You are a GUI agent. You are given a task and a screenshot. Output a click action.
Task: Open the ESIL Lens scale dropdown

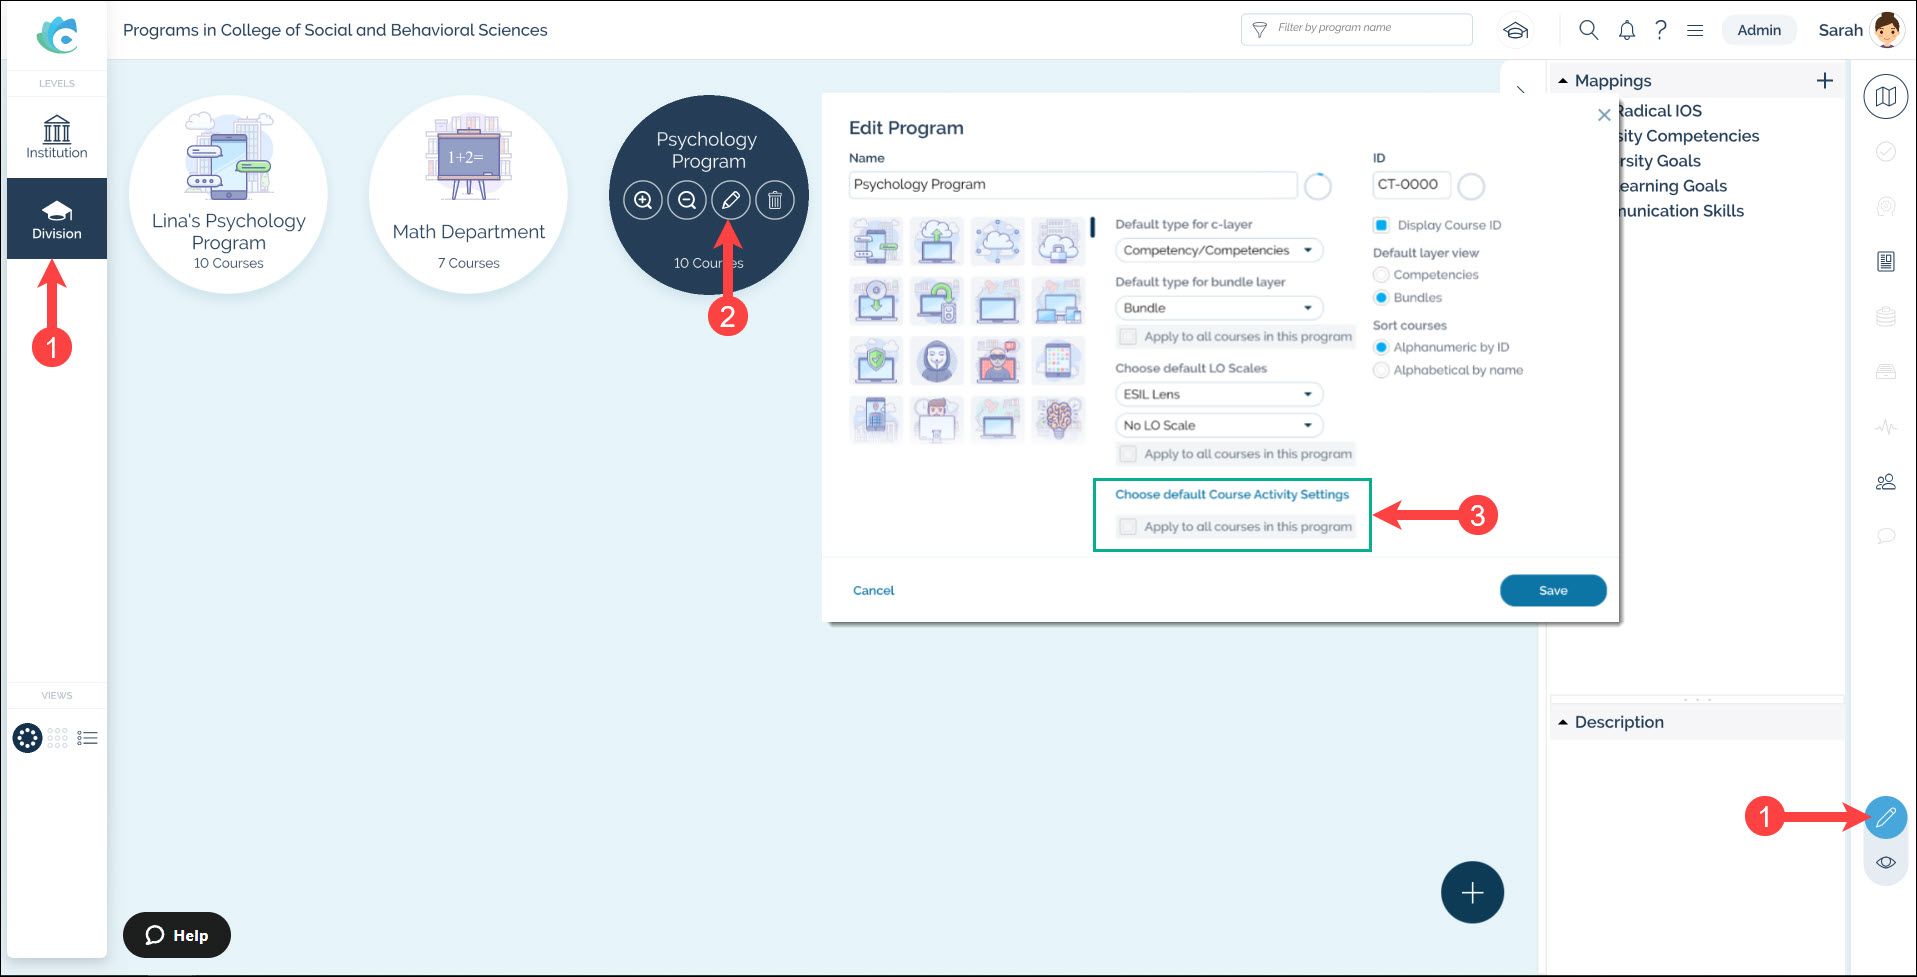point(1219,394)
